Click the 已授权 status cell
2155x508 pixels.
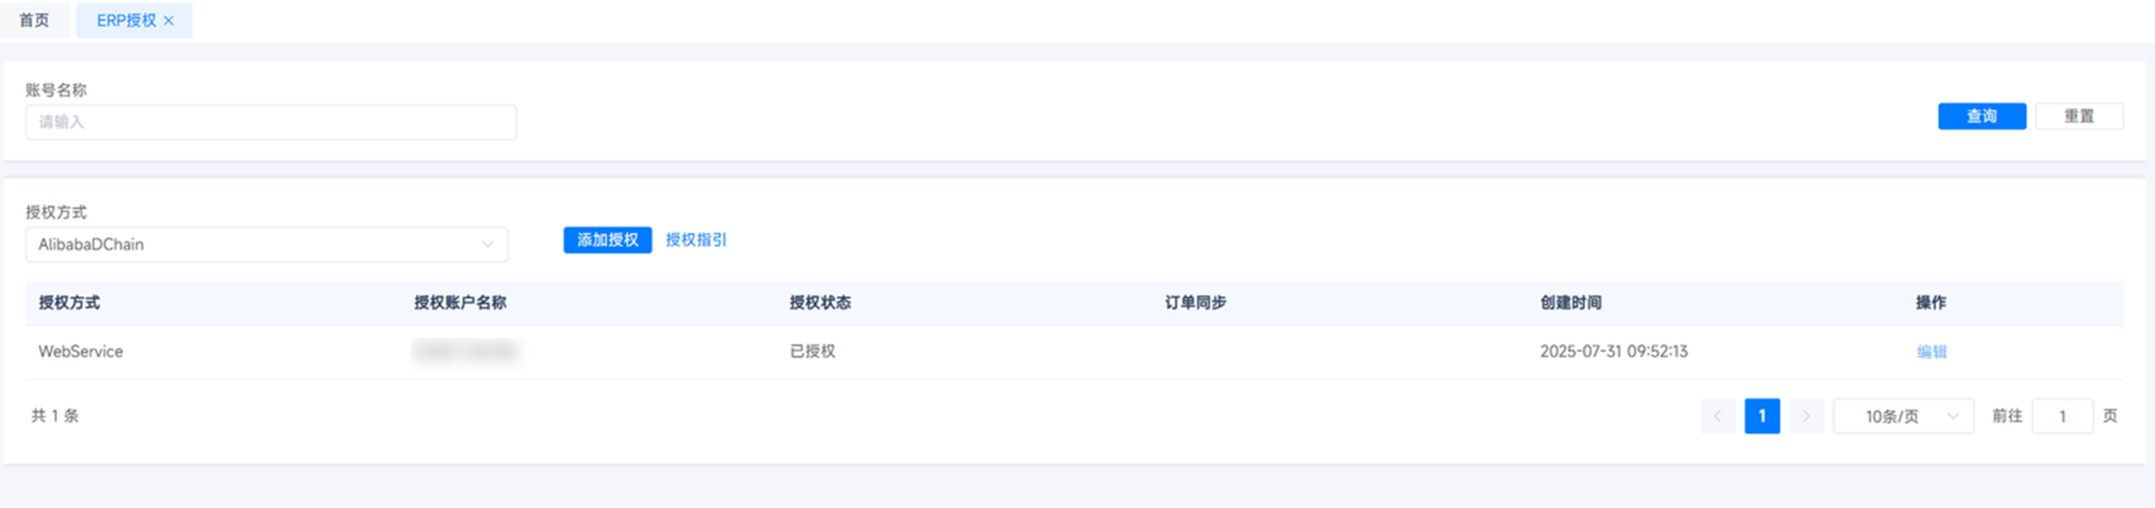pos(812,352)
